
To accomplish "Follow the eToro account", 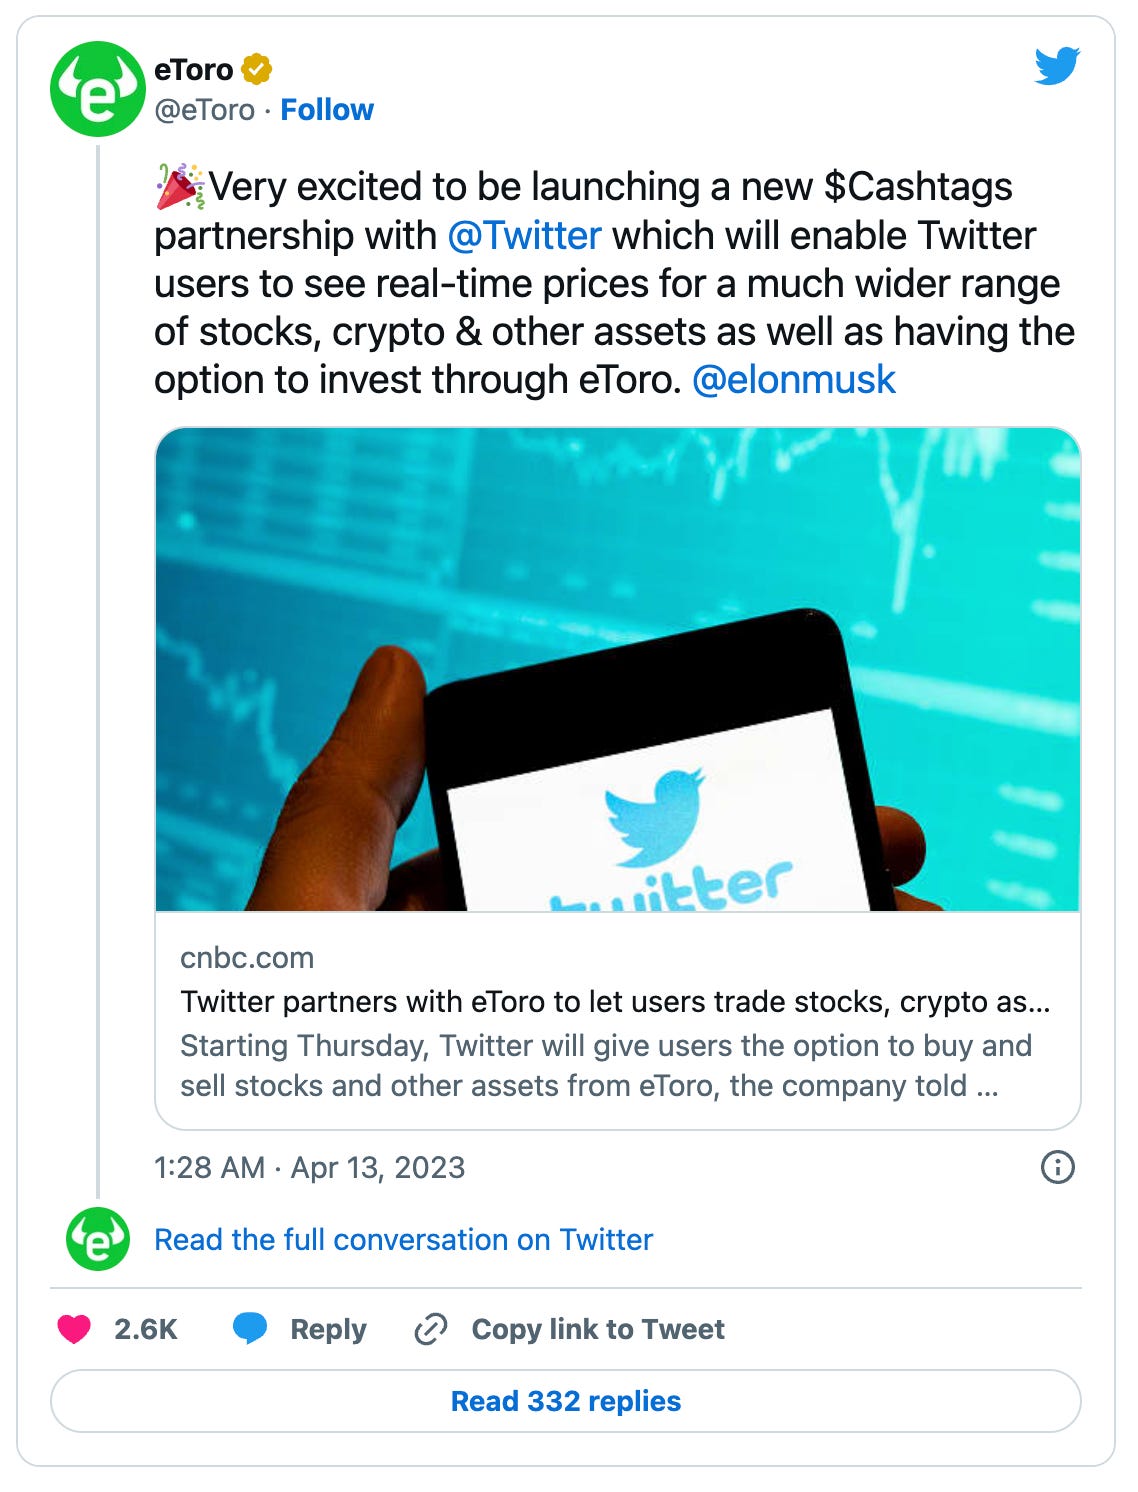I will point(327,109).
